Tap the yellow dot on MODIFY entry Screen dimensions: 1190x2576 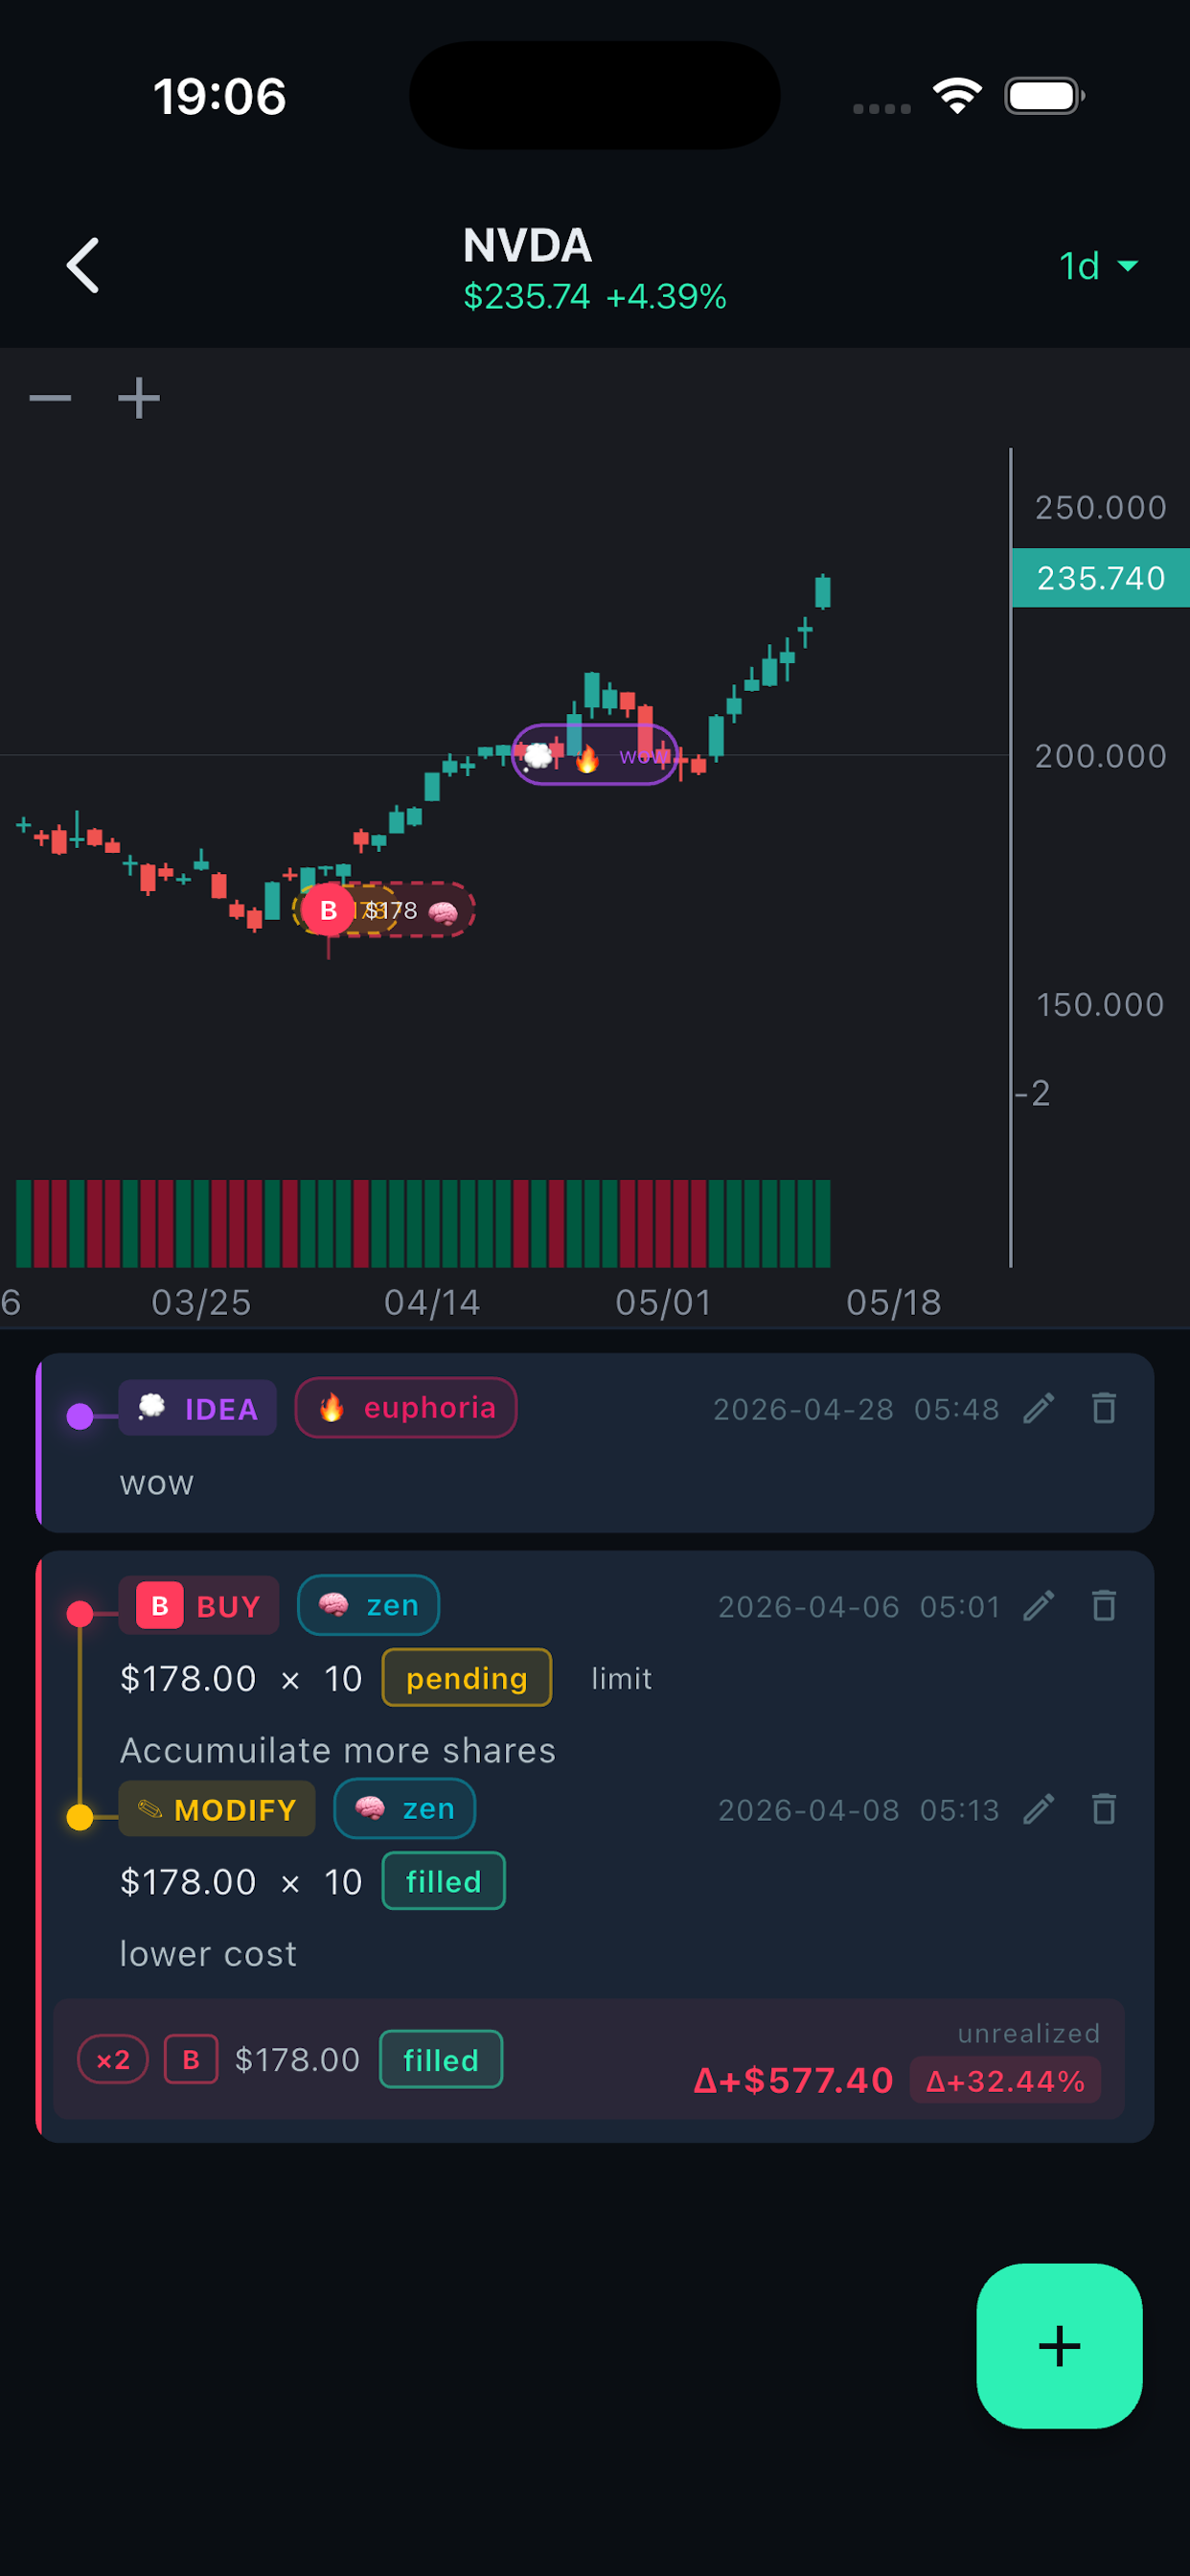point(80,1817)
